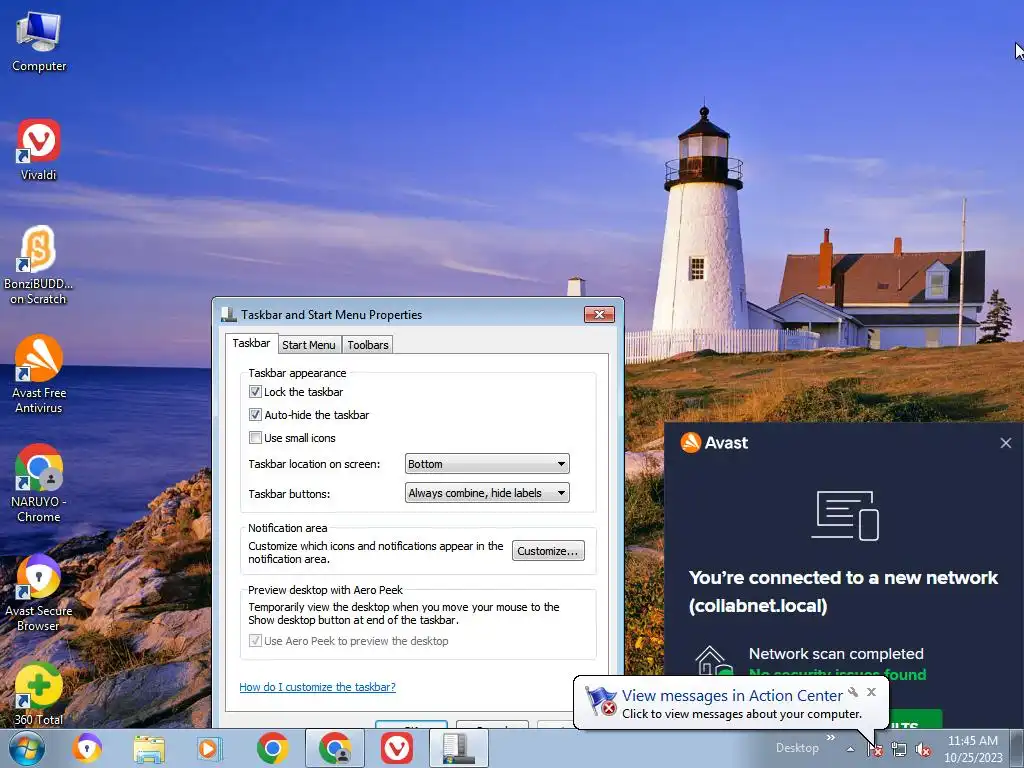
Task: Click wrench icon in Action Center balloon
Action: 853,692
